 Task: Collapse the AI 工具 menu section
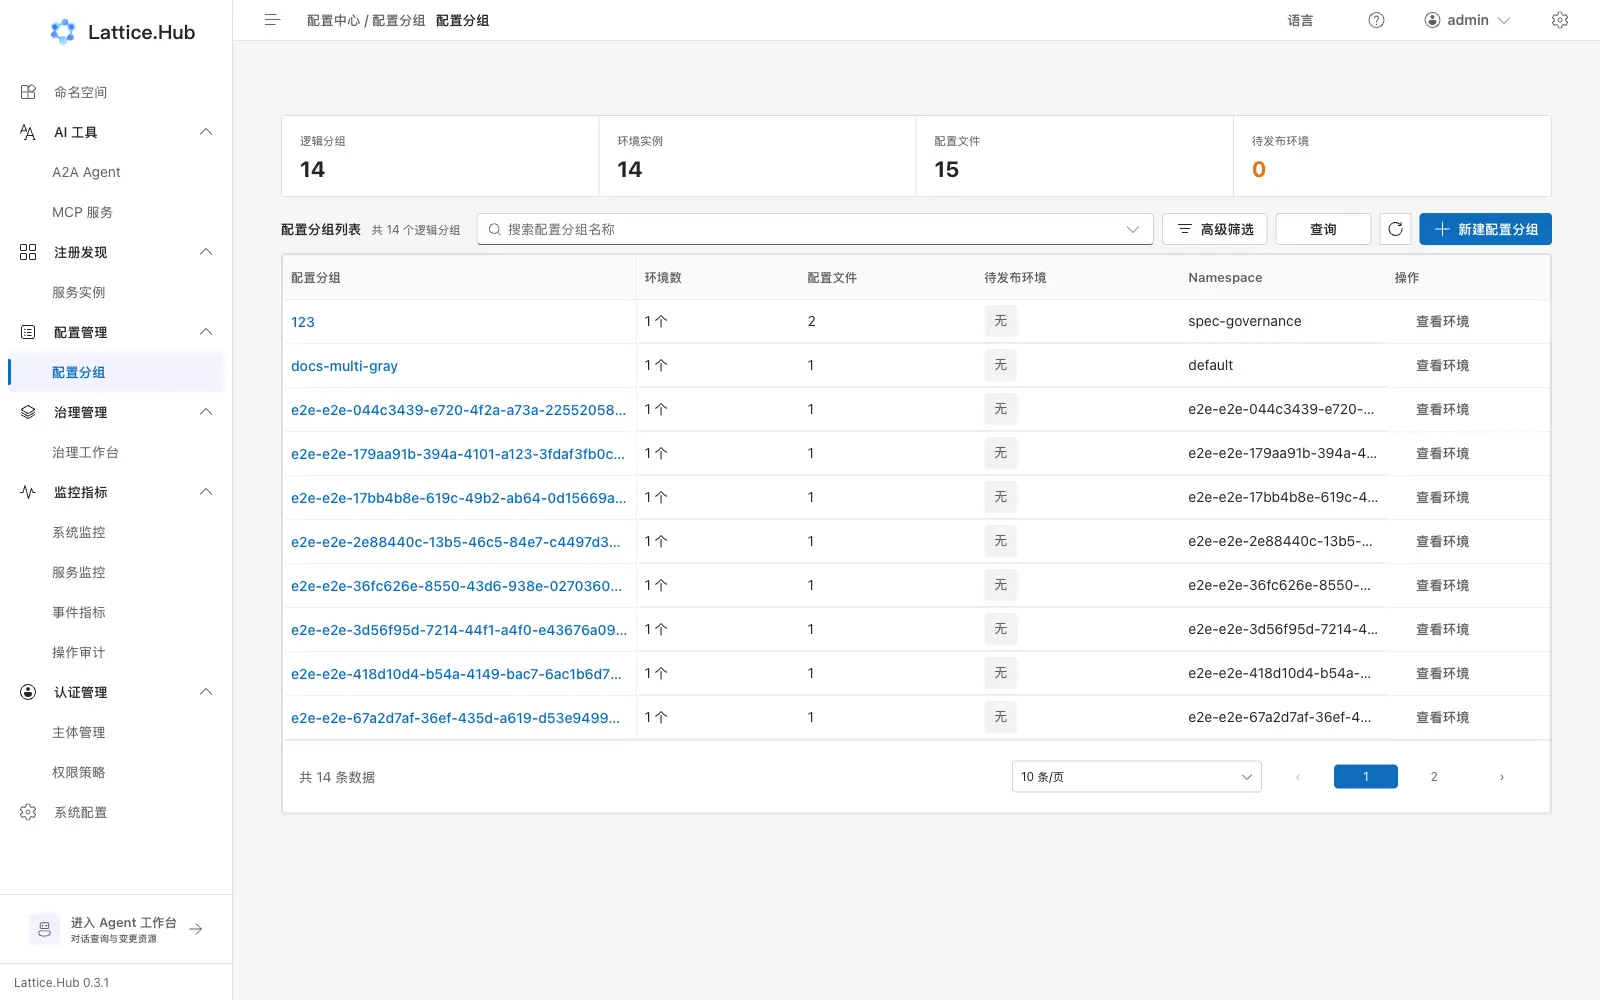tap(206, 132)
